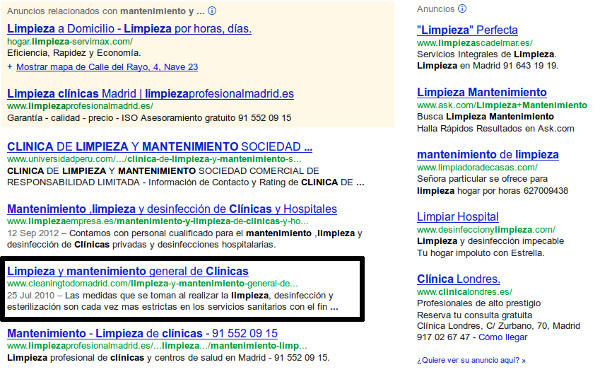The height and width of the screenshot is (372, 600).
Task: Click URL starting 'www.limpiezaempresa.es/'
Action: pyautogui.click(x=158, y=221)
